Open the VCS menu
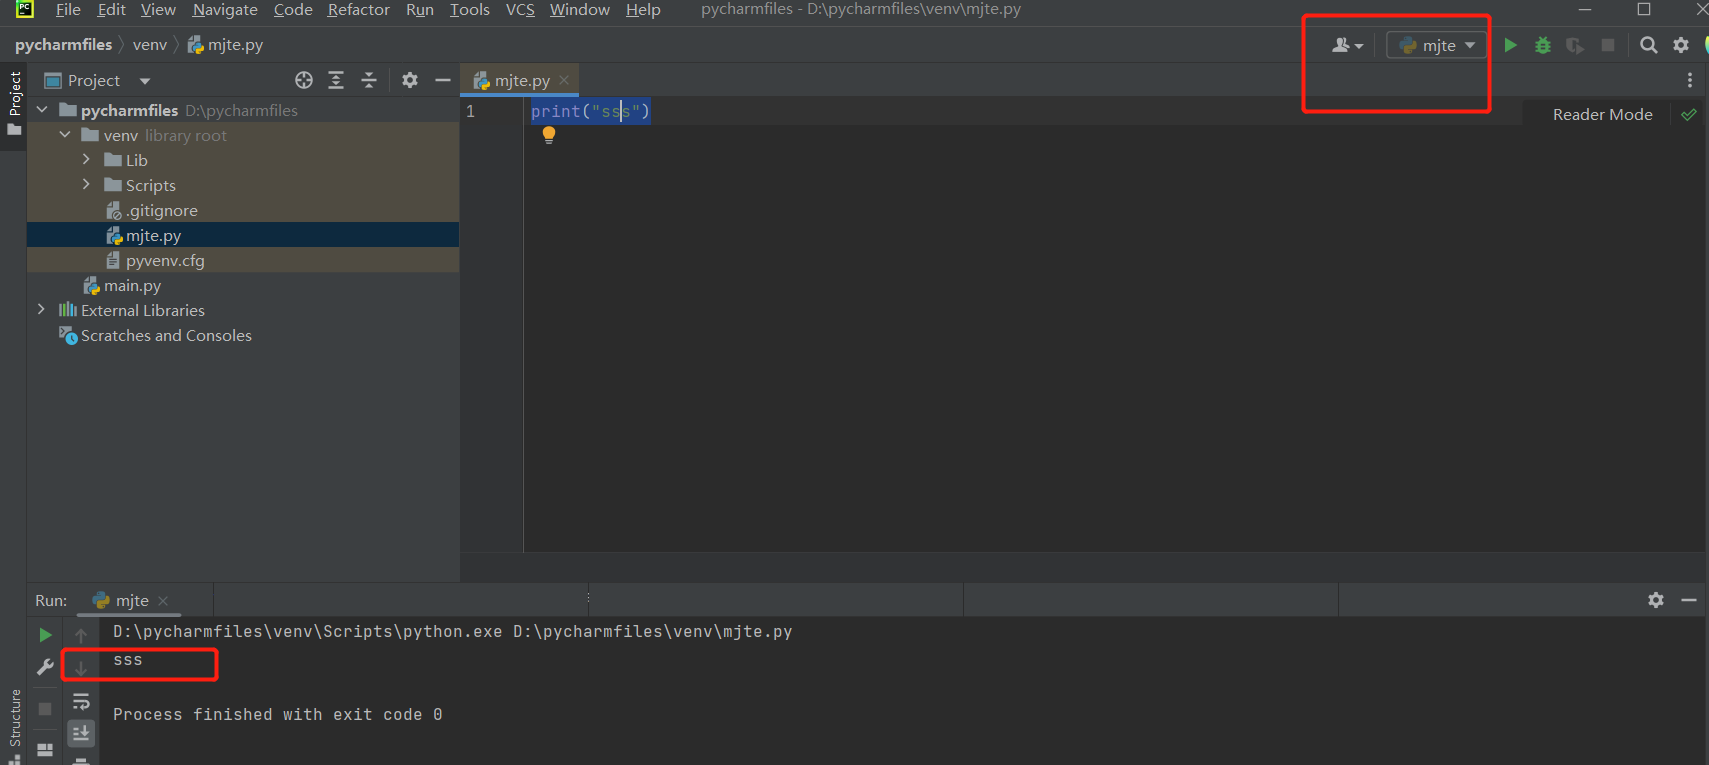The width and height of the screenshot is (1709, 765). [520, 10]
